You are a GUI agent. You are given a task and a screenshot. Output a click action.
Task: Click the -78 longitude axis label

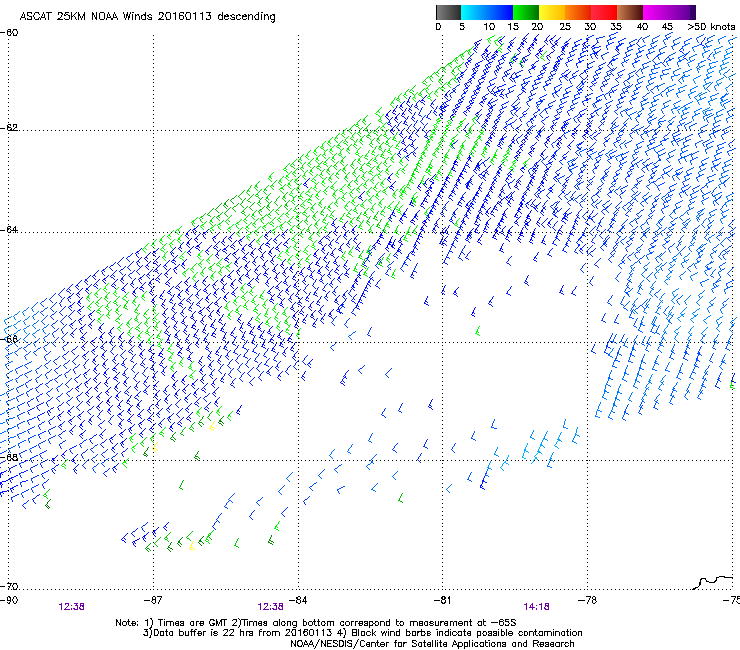click(587, 599)
